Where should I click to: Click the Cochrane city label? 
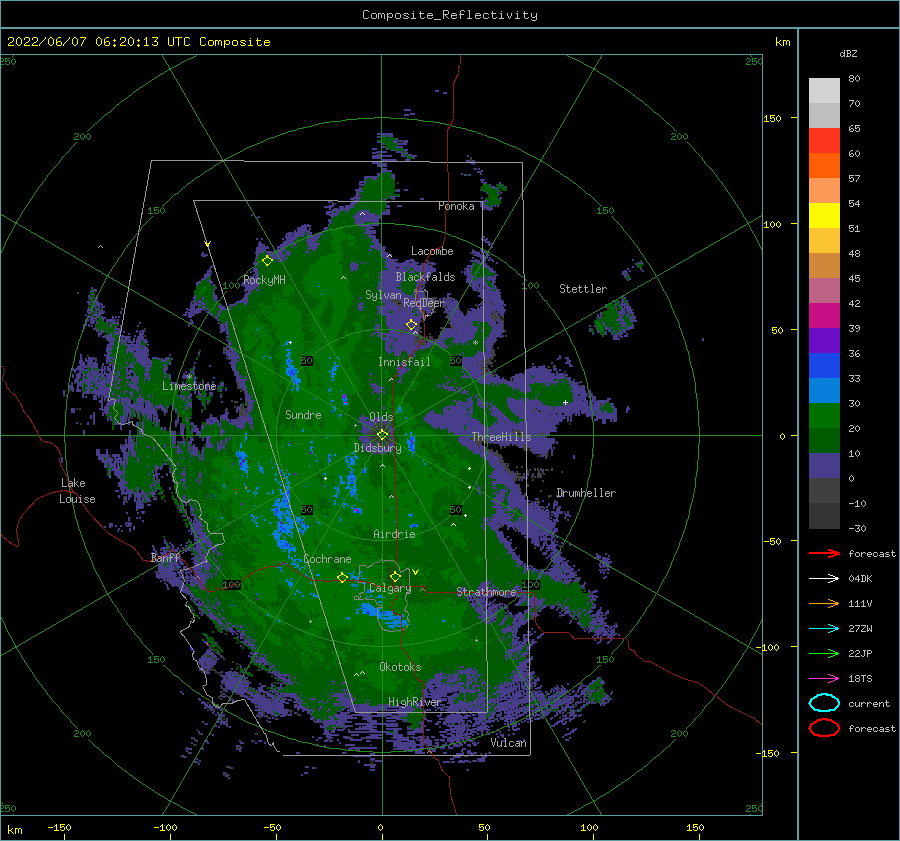pos(327,559)
